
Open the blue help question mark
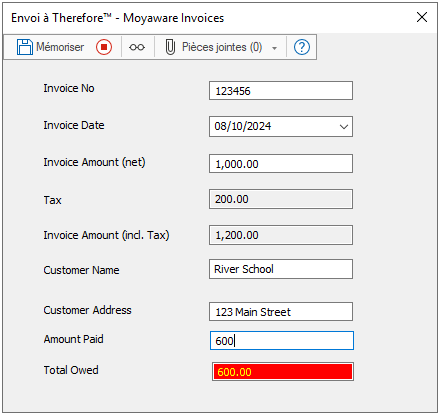pos(302,47)
